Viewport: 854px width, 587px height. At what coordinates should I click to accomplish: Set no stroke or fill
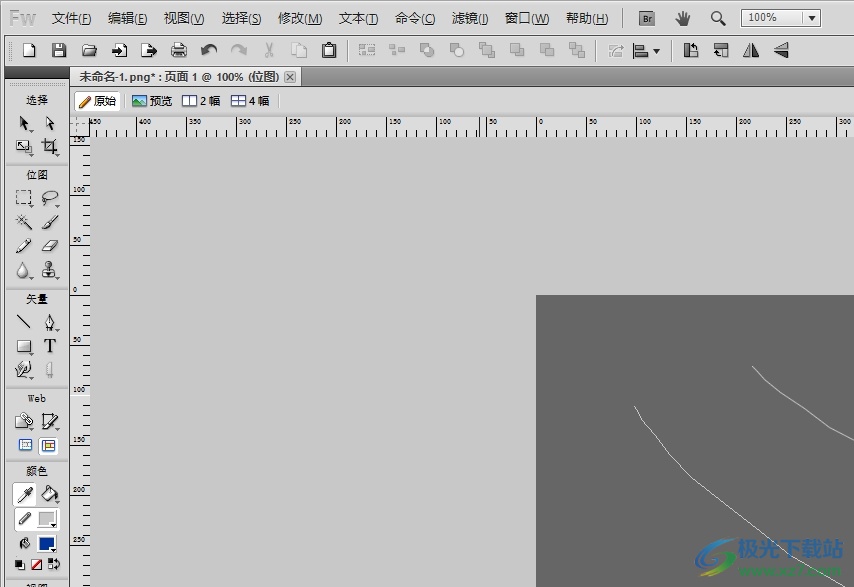(36, 564)
